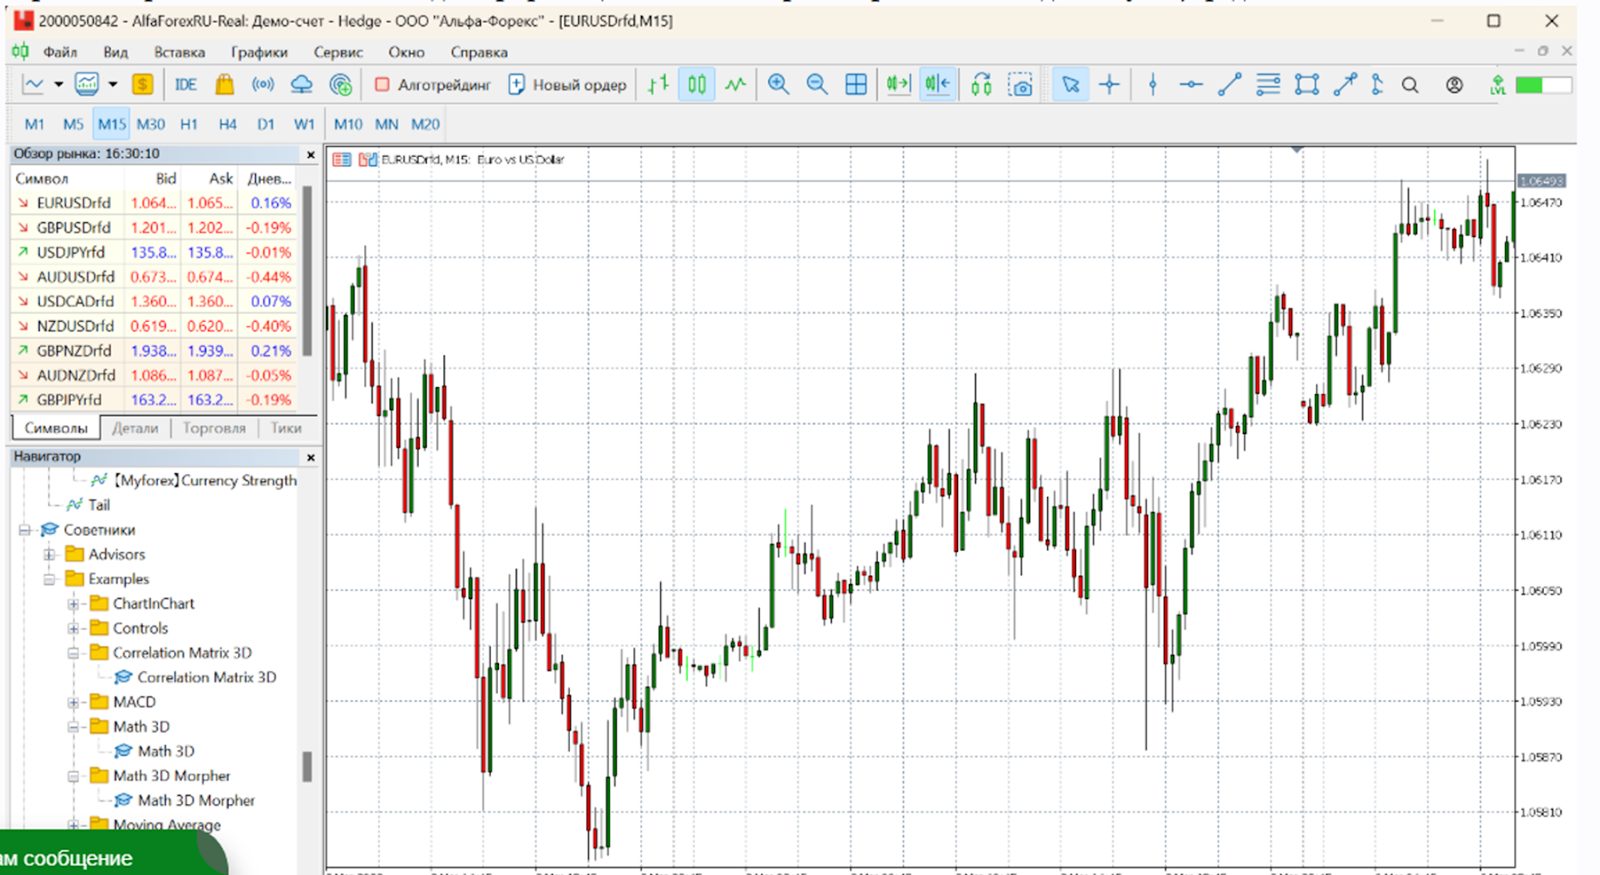Toggle chart auto-scroll to latest bar
The image size is (1600, 875).
point(898,85)
